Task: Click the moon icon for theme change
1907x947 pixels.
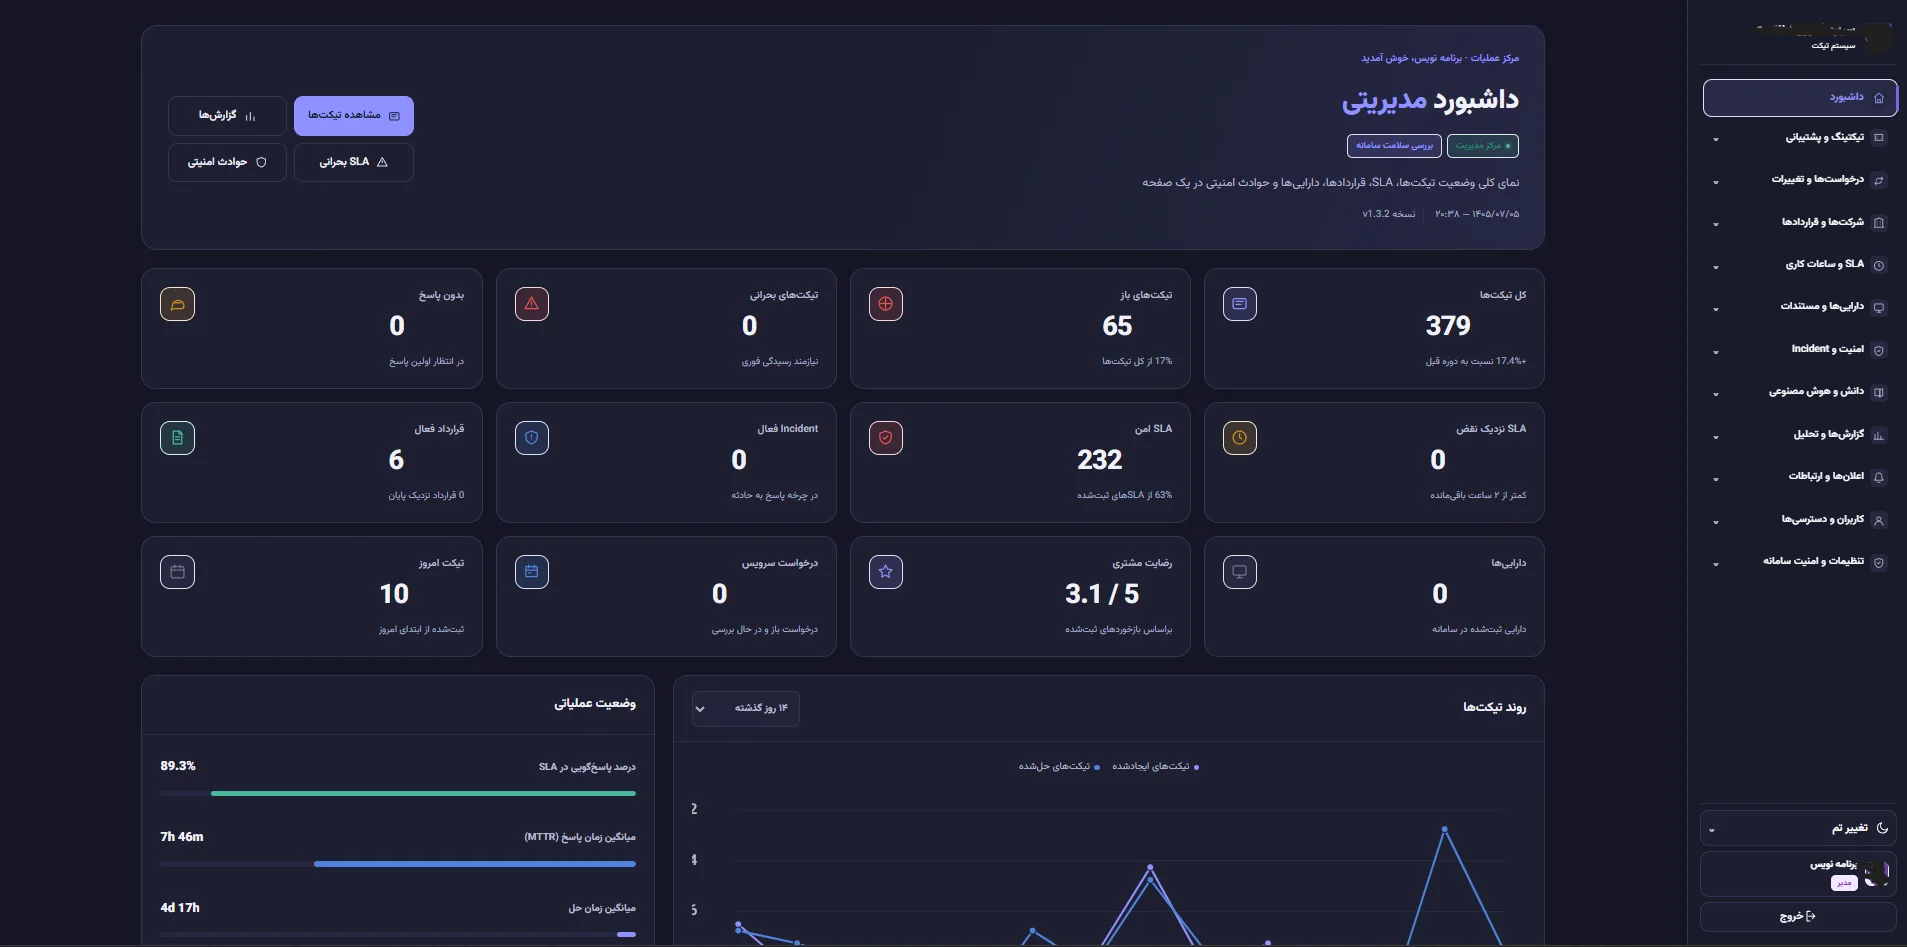Action: (x=1882, y=828)
